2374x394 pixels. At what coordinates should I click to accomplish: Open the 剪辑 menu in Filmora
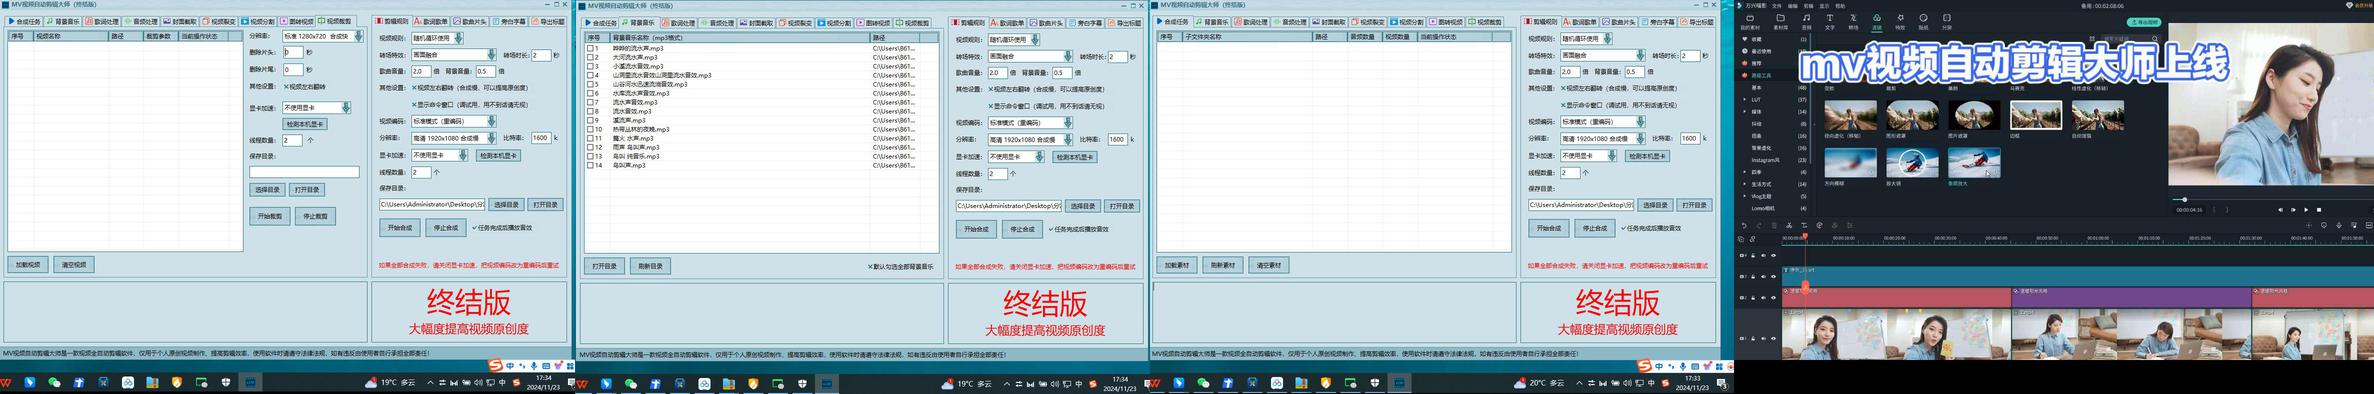tap(1808, 6)
